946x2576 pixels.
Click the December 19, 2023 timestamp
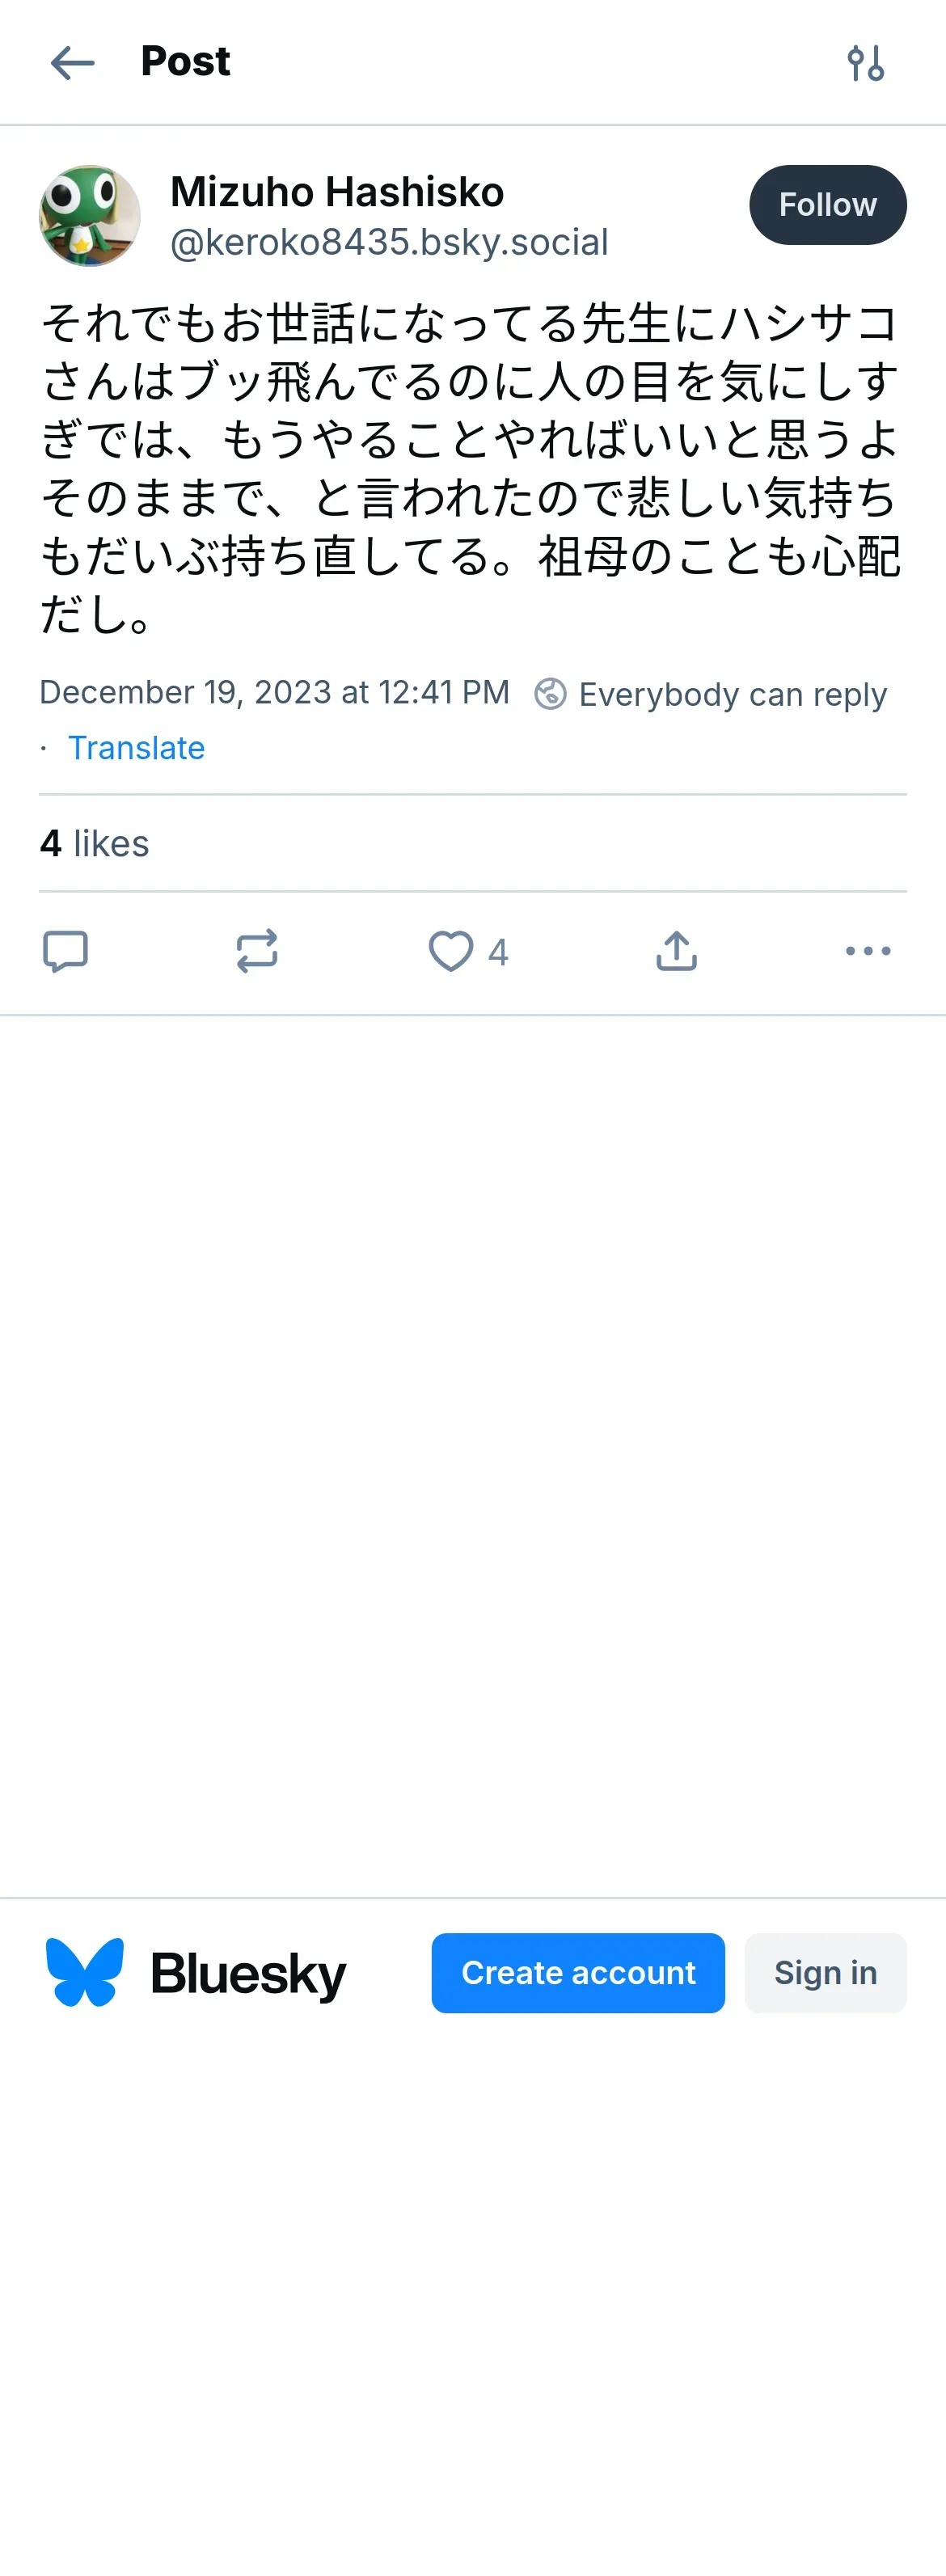click(x=274, y=692)
